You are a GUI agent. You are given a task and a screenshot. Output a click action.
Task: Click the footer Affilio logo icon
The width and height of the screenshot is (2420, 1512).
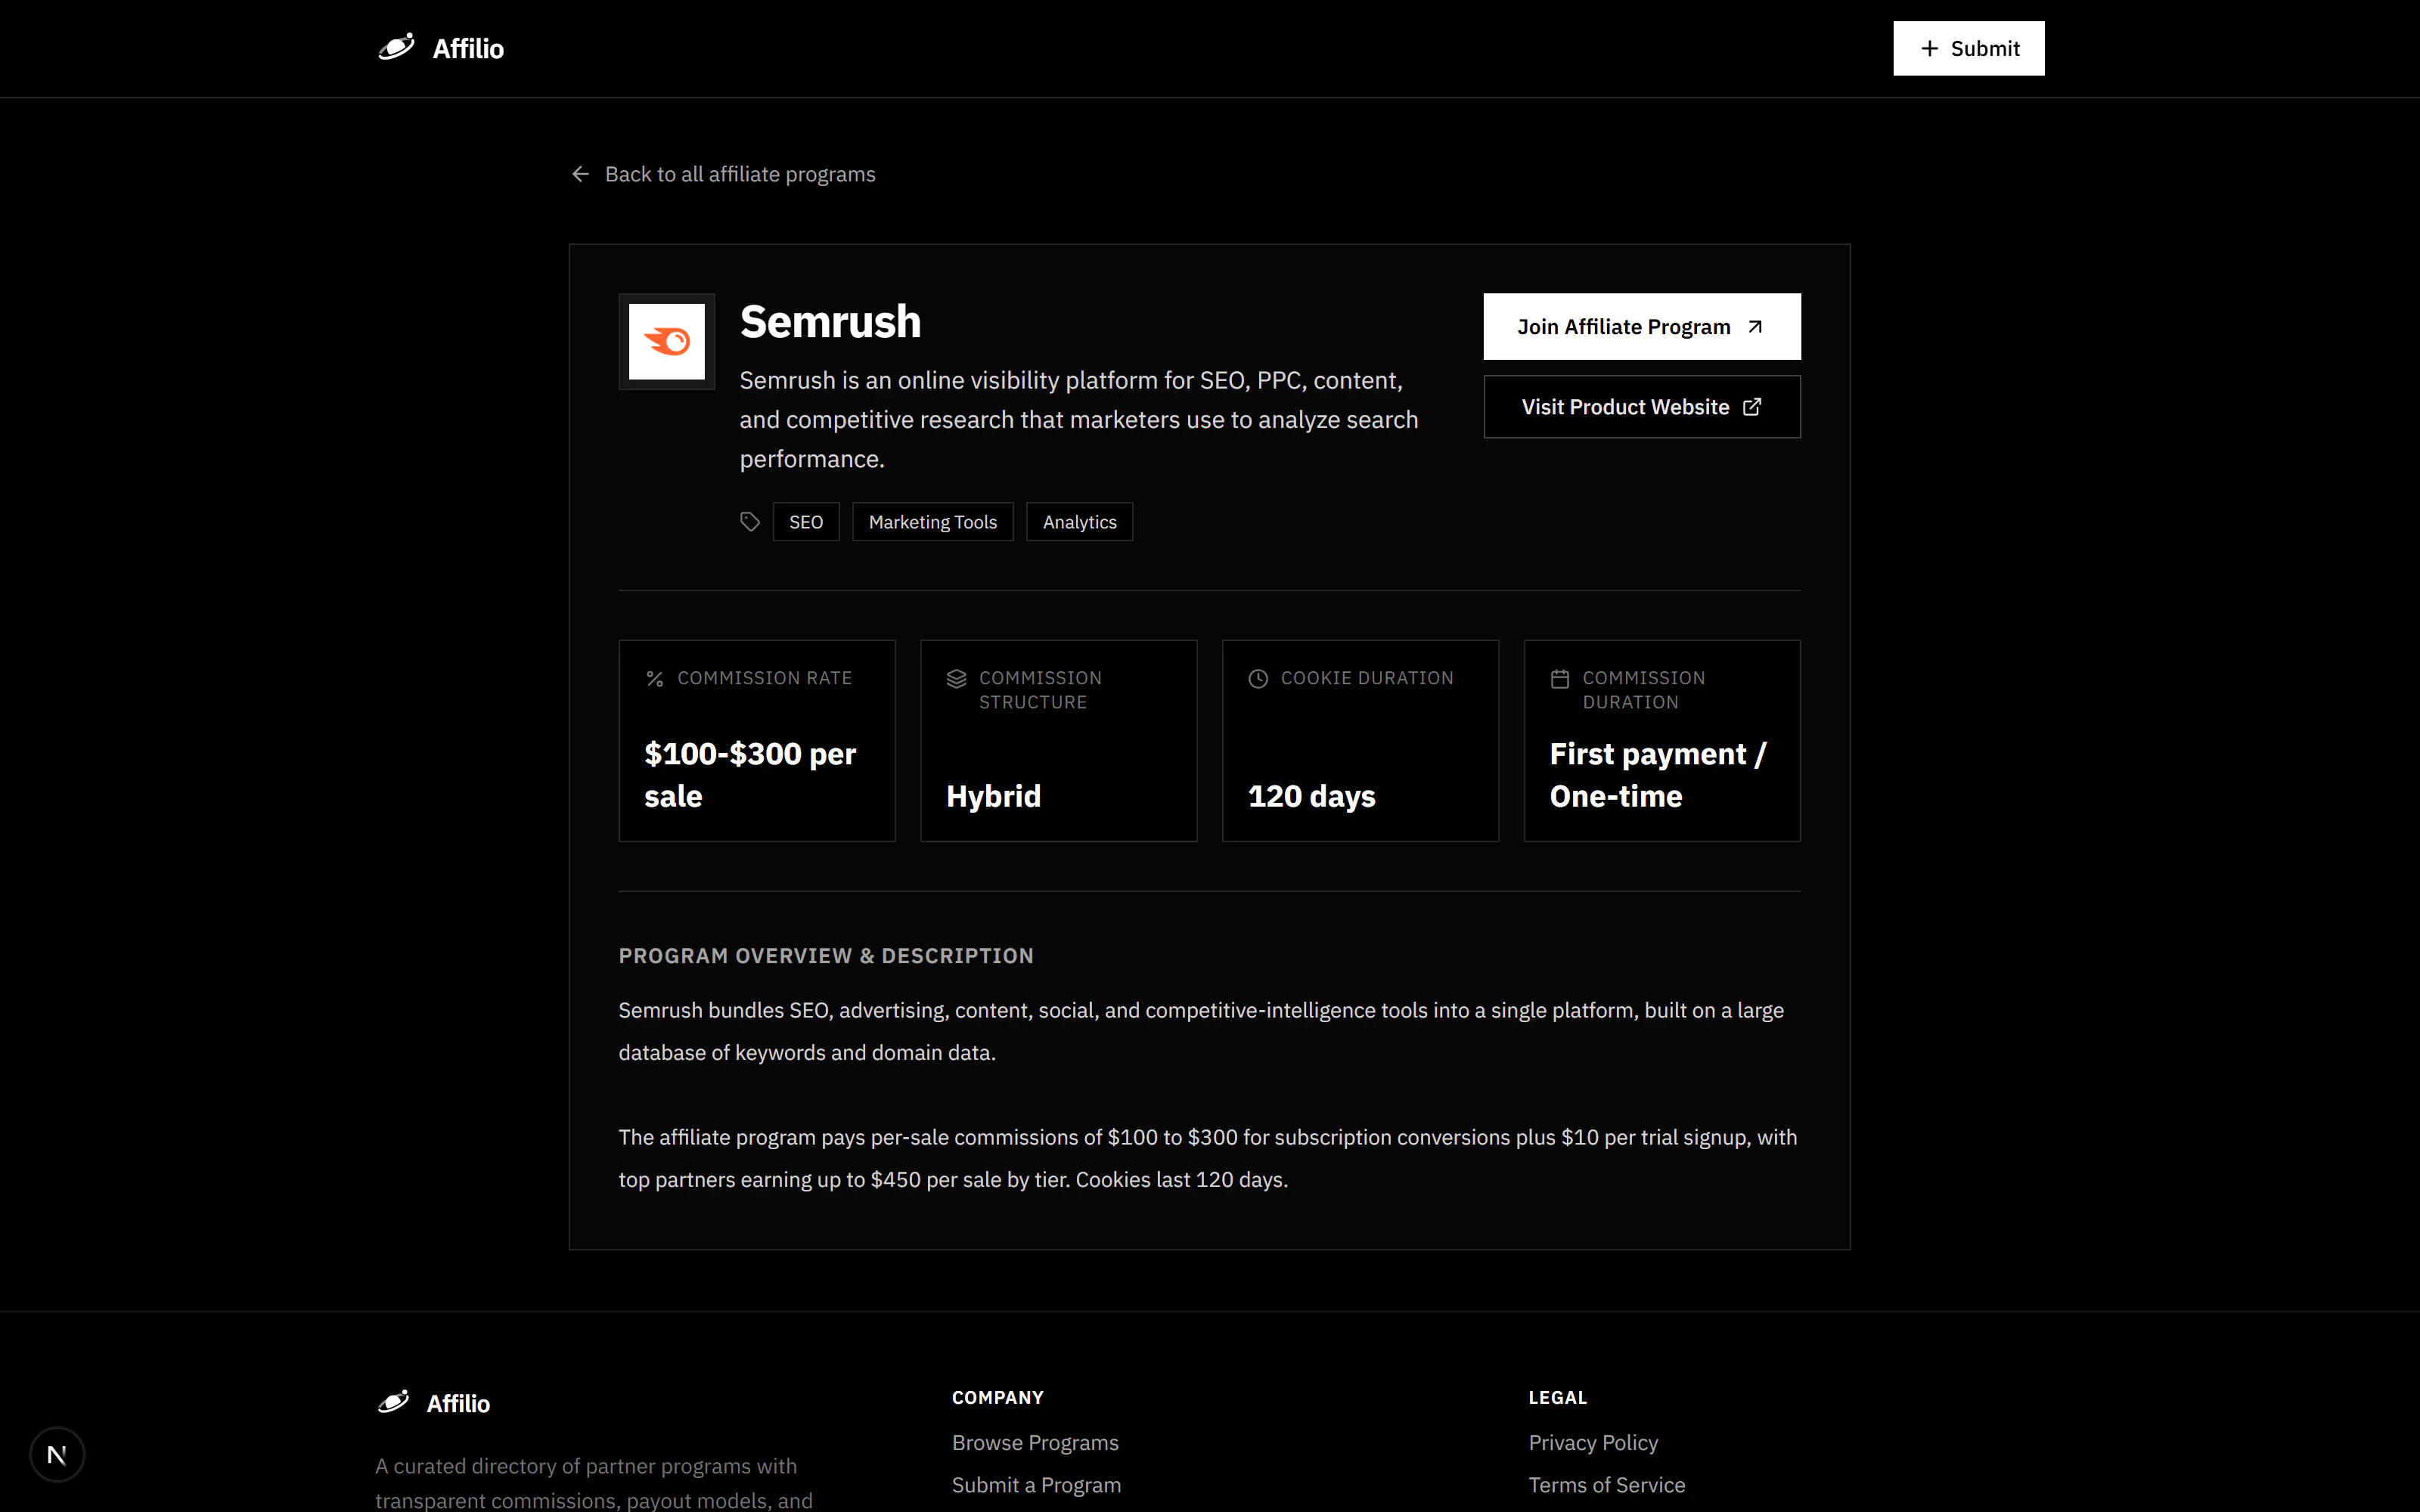click(394, 1402)
